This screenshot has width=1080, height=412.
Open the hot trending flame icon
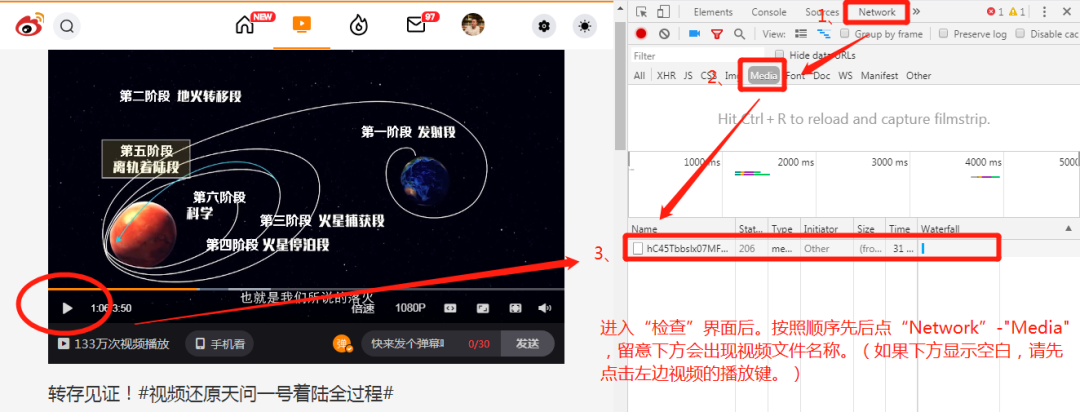358,25
